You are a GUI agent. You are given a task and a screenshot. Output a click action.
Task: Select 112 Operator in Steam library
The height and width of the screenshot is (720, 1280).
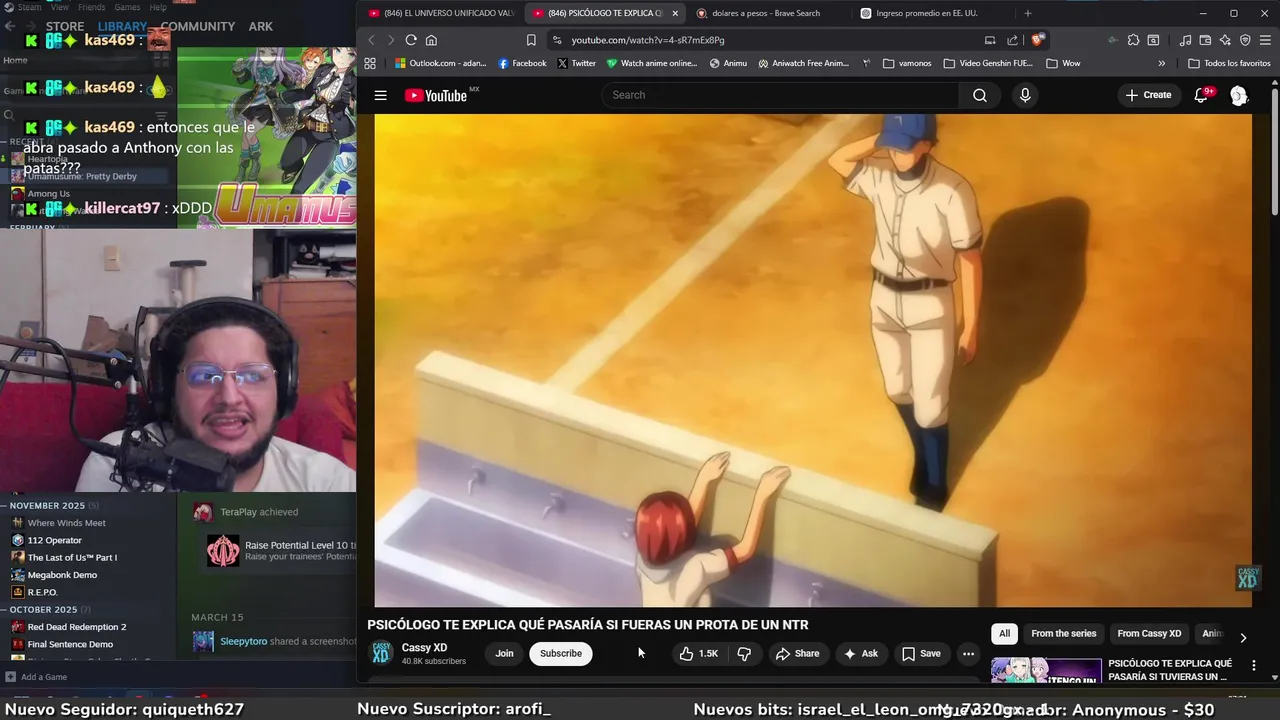click(x=55, y=540)
